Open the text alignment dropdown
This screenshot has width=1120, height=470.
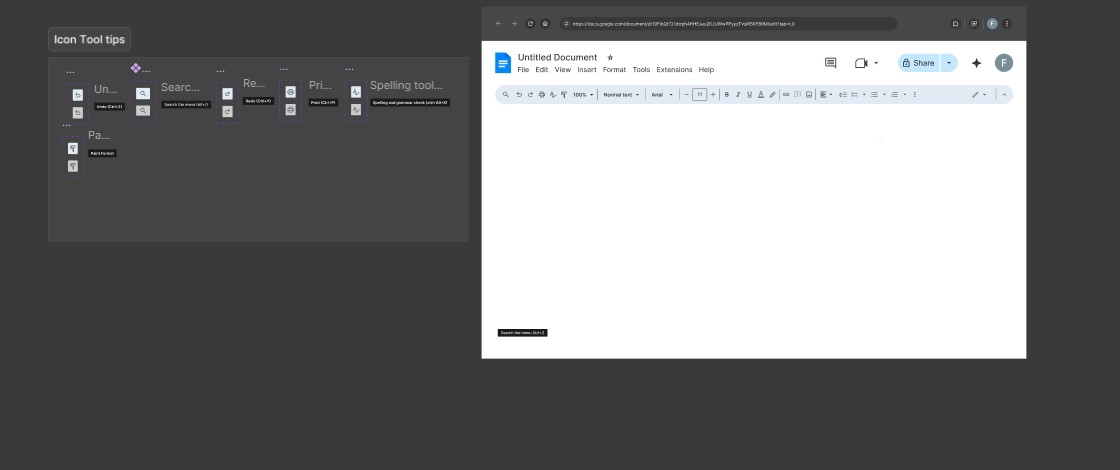[826, 94]
